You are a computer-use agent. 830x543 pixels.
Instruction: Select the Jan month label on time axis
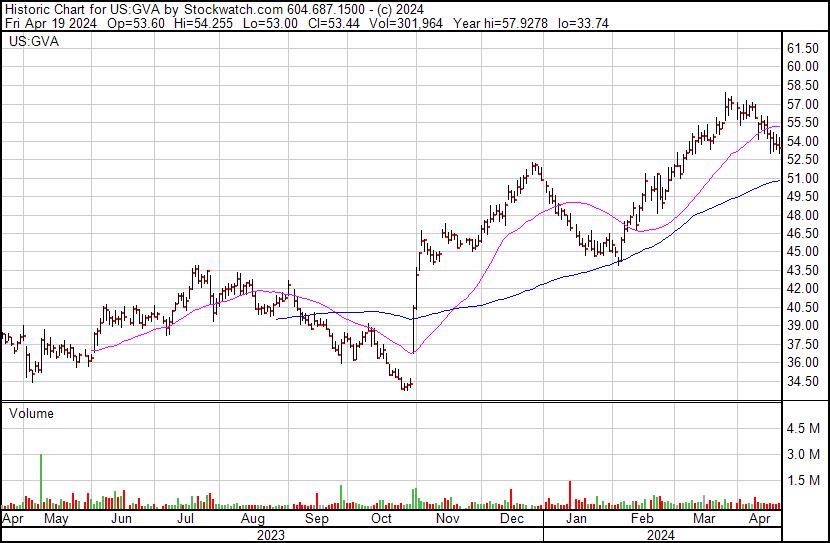[575, 520]
